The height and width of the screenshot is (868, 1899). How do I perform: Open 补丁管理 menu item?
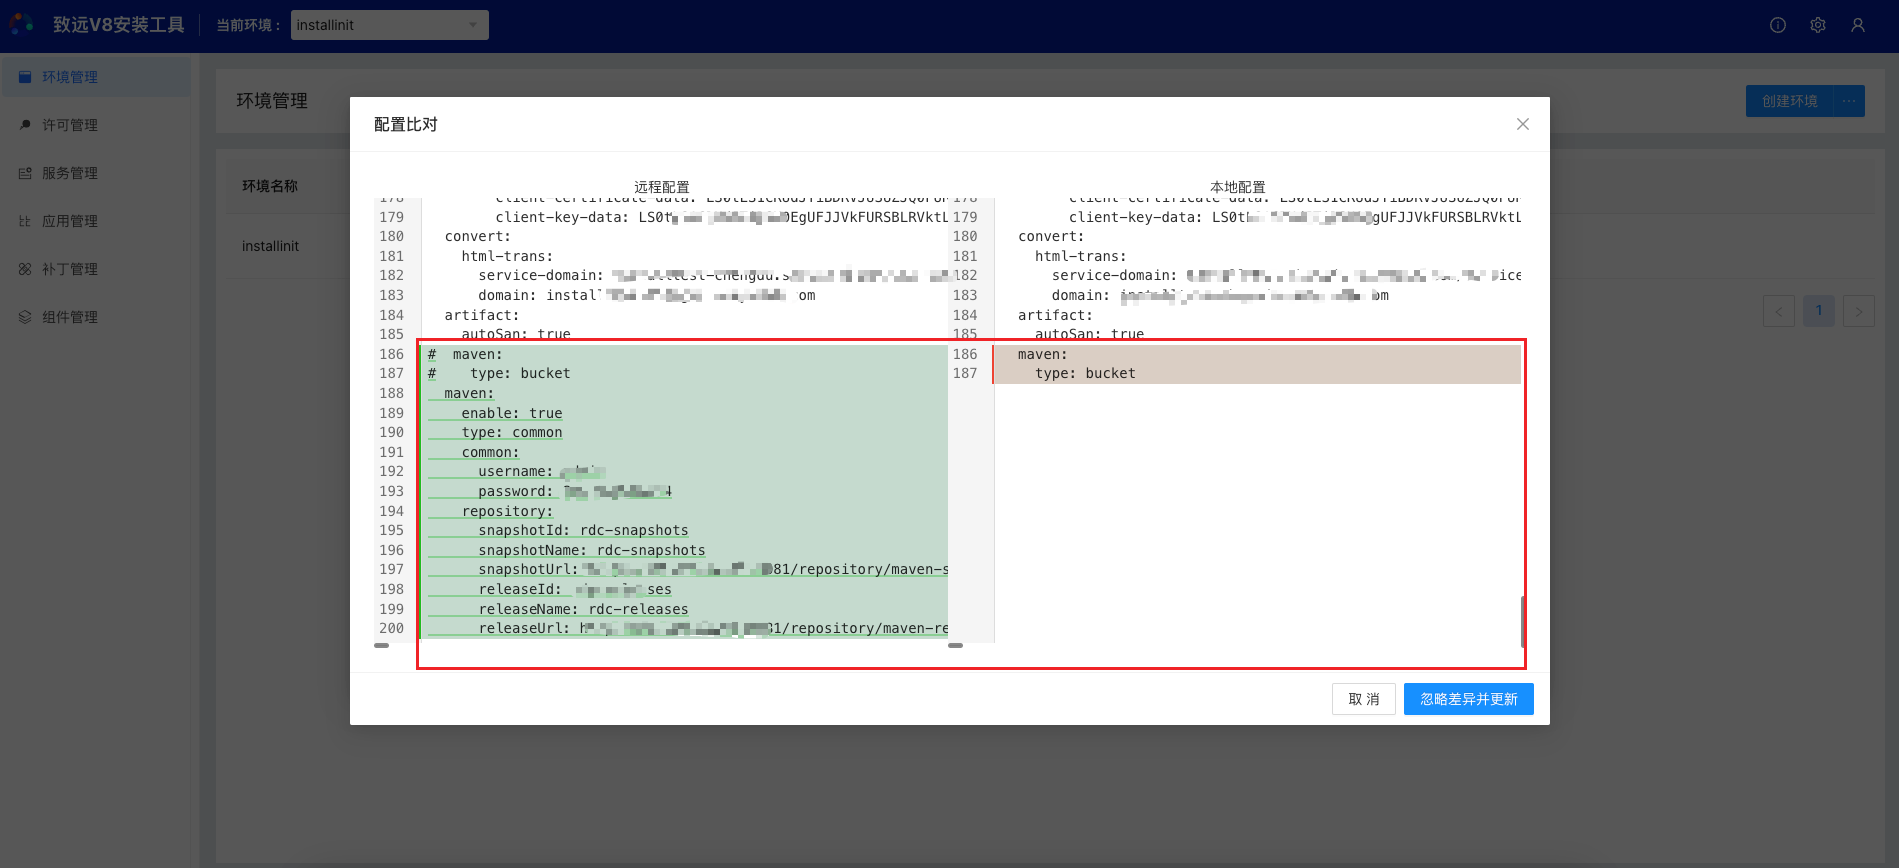[96, 269]
